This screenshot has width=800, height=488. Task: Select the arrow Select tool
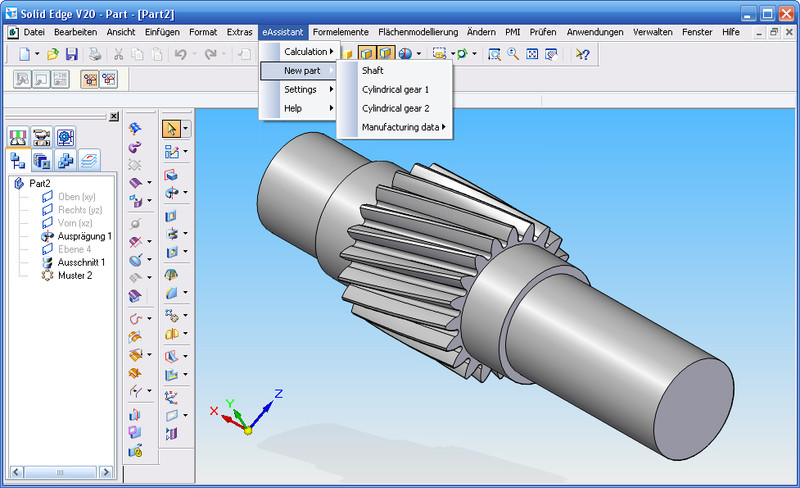click(x=171, y=128)
